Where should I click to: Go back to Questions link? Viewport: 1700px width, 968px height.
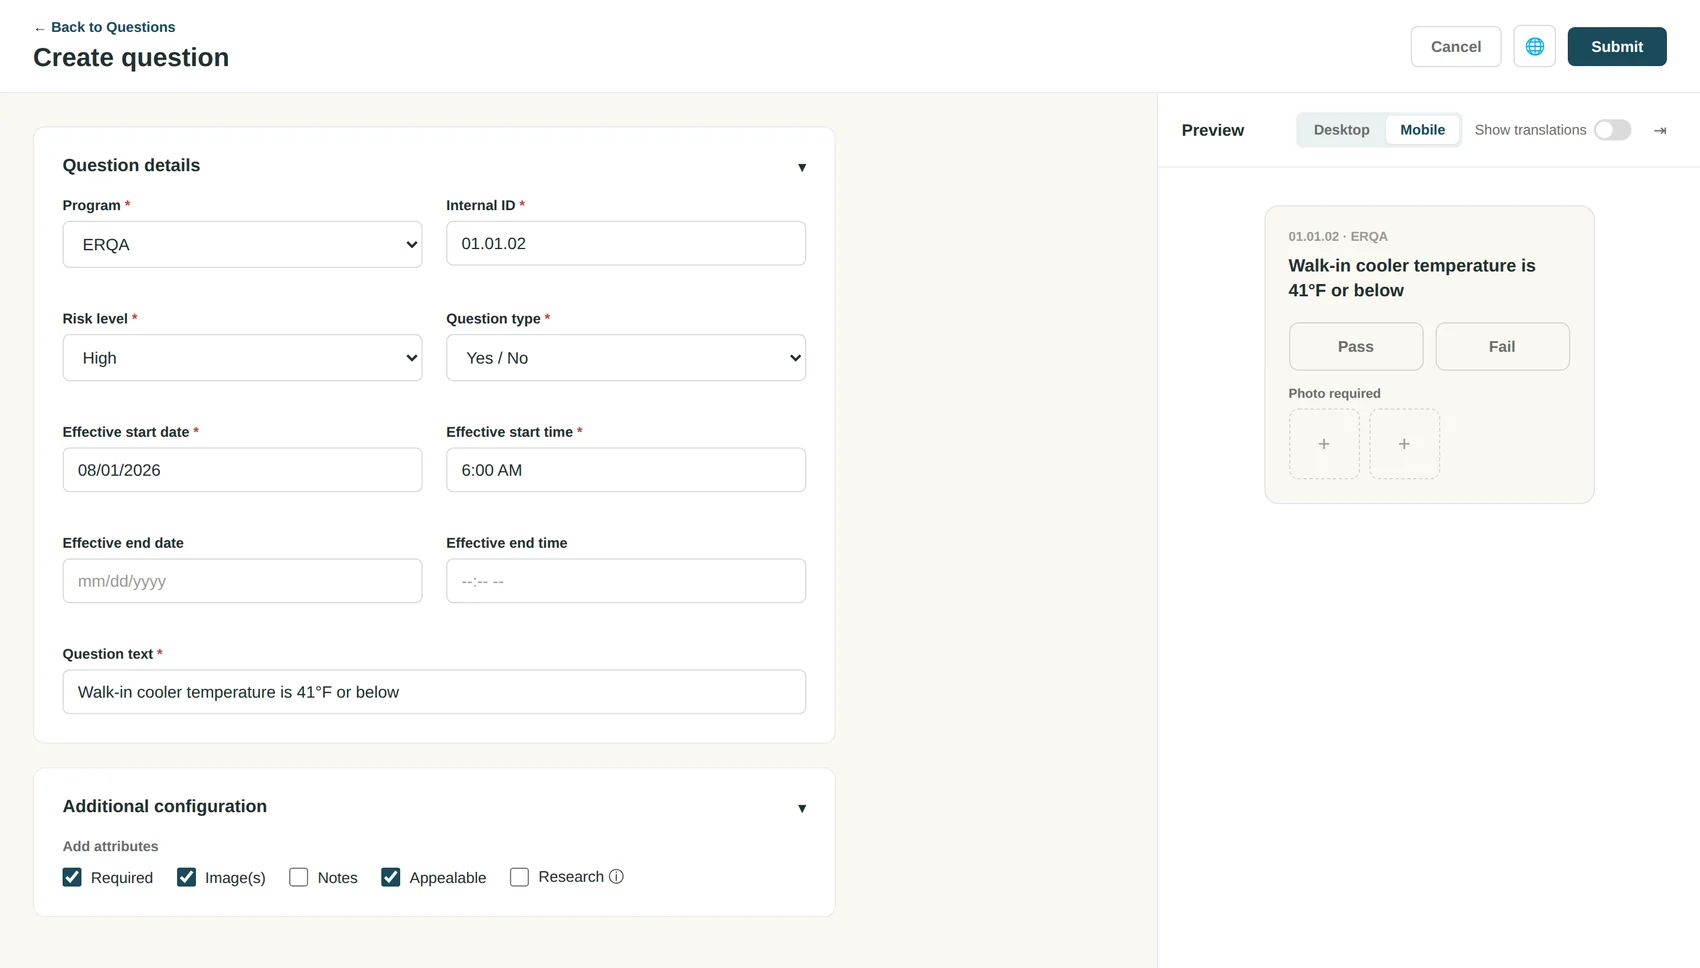pyautogui.click(x=104, y=27)
